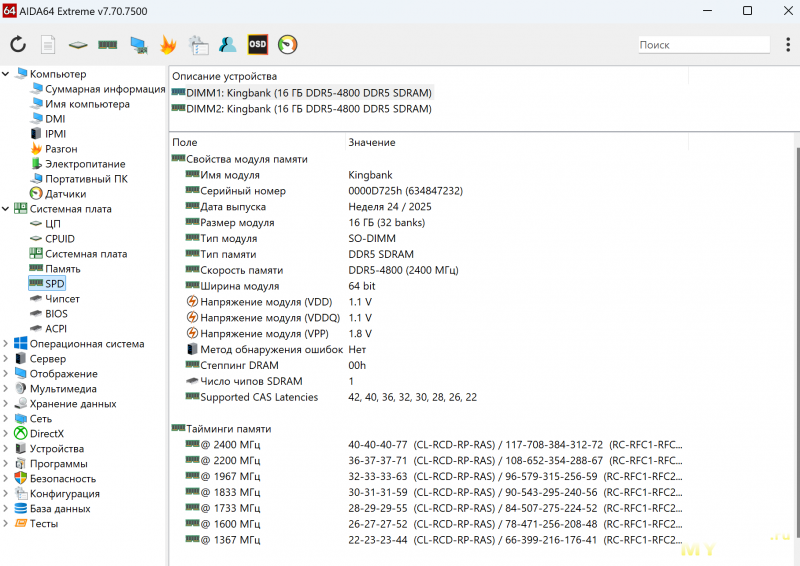
Task: Open the Report toolbar icon
Action: coord(48,44)
